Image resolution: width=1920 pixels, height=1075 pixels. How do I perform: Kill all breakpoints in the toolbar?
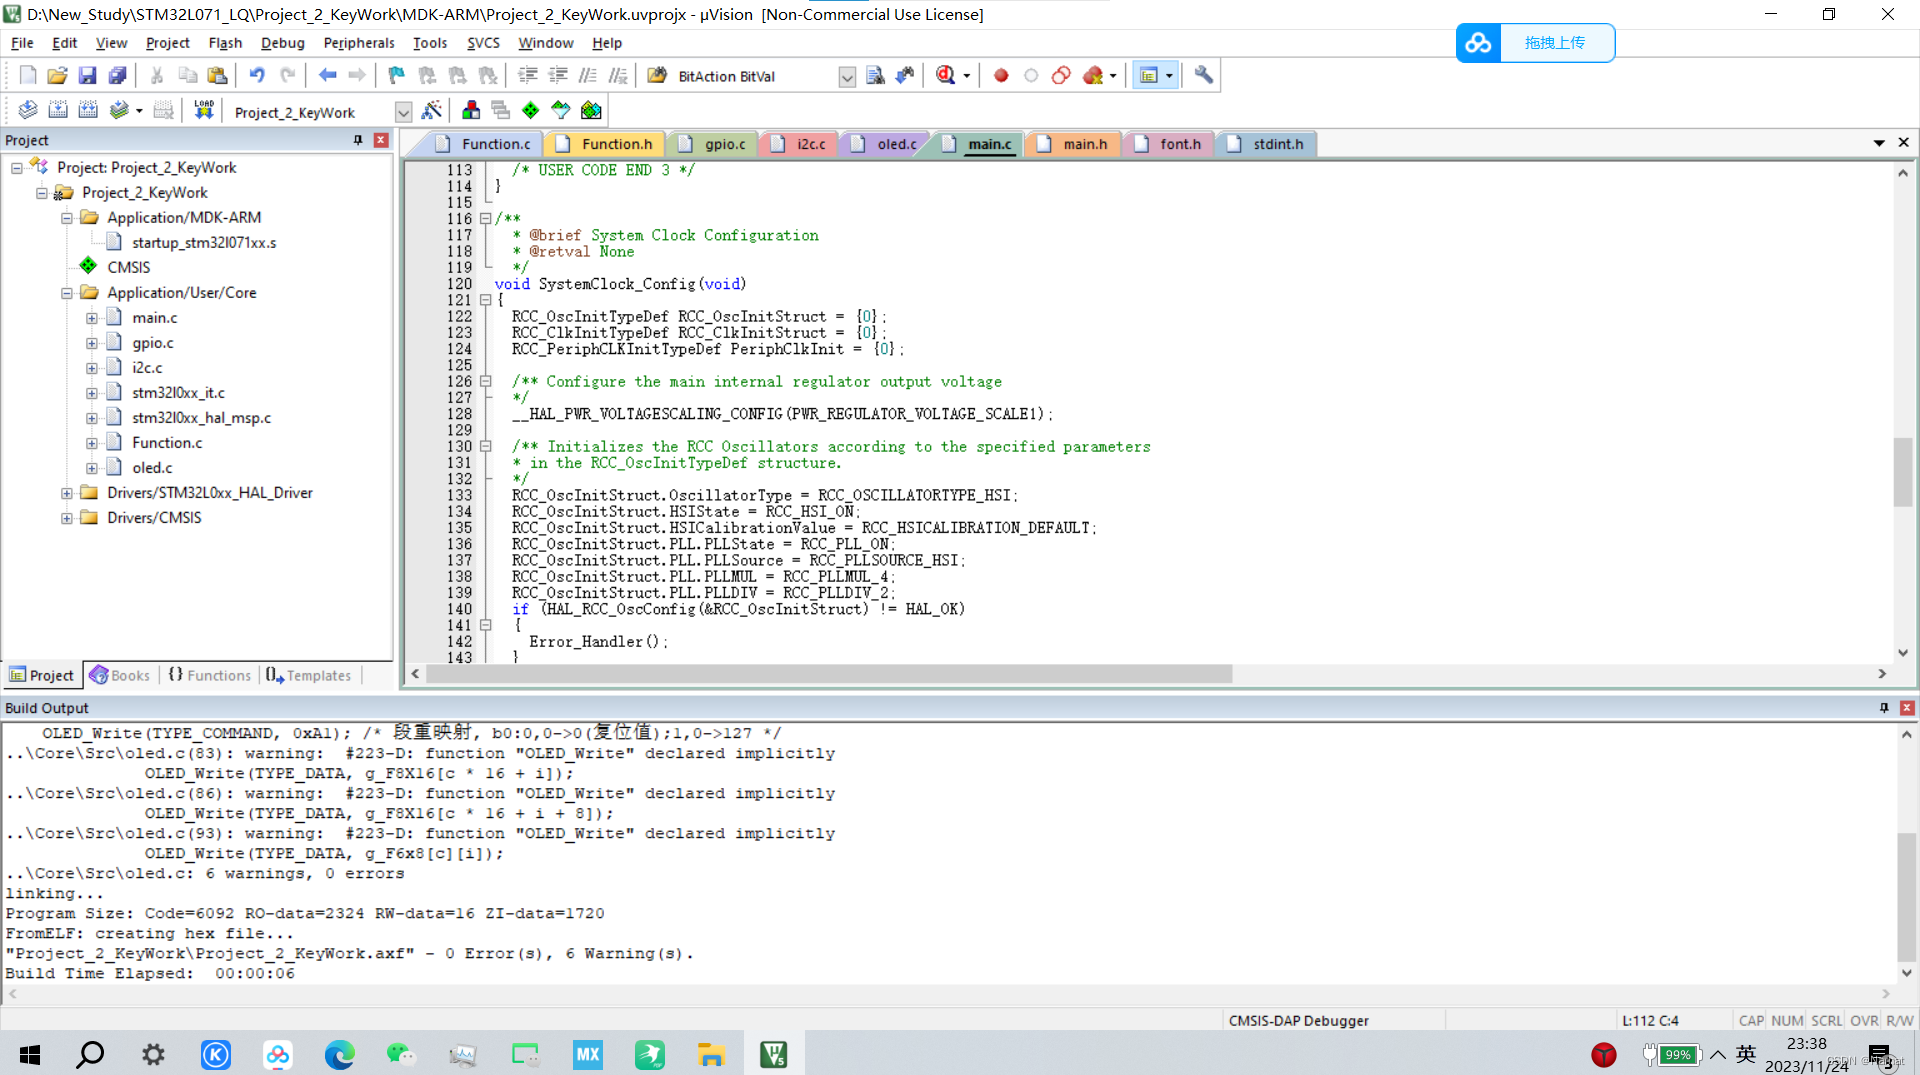tap(1093, 75)
